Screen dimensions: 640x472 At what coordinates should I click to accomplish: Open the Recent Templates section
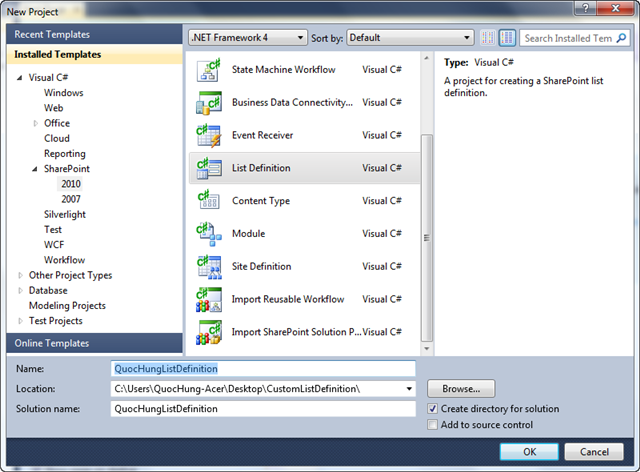tap(95, 34)
